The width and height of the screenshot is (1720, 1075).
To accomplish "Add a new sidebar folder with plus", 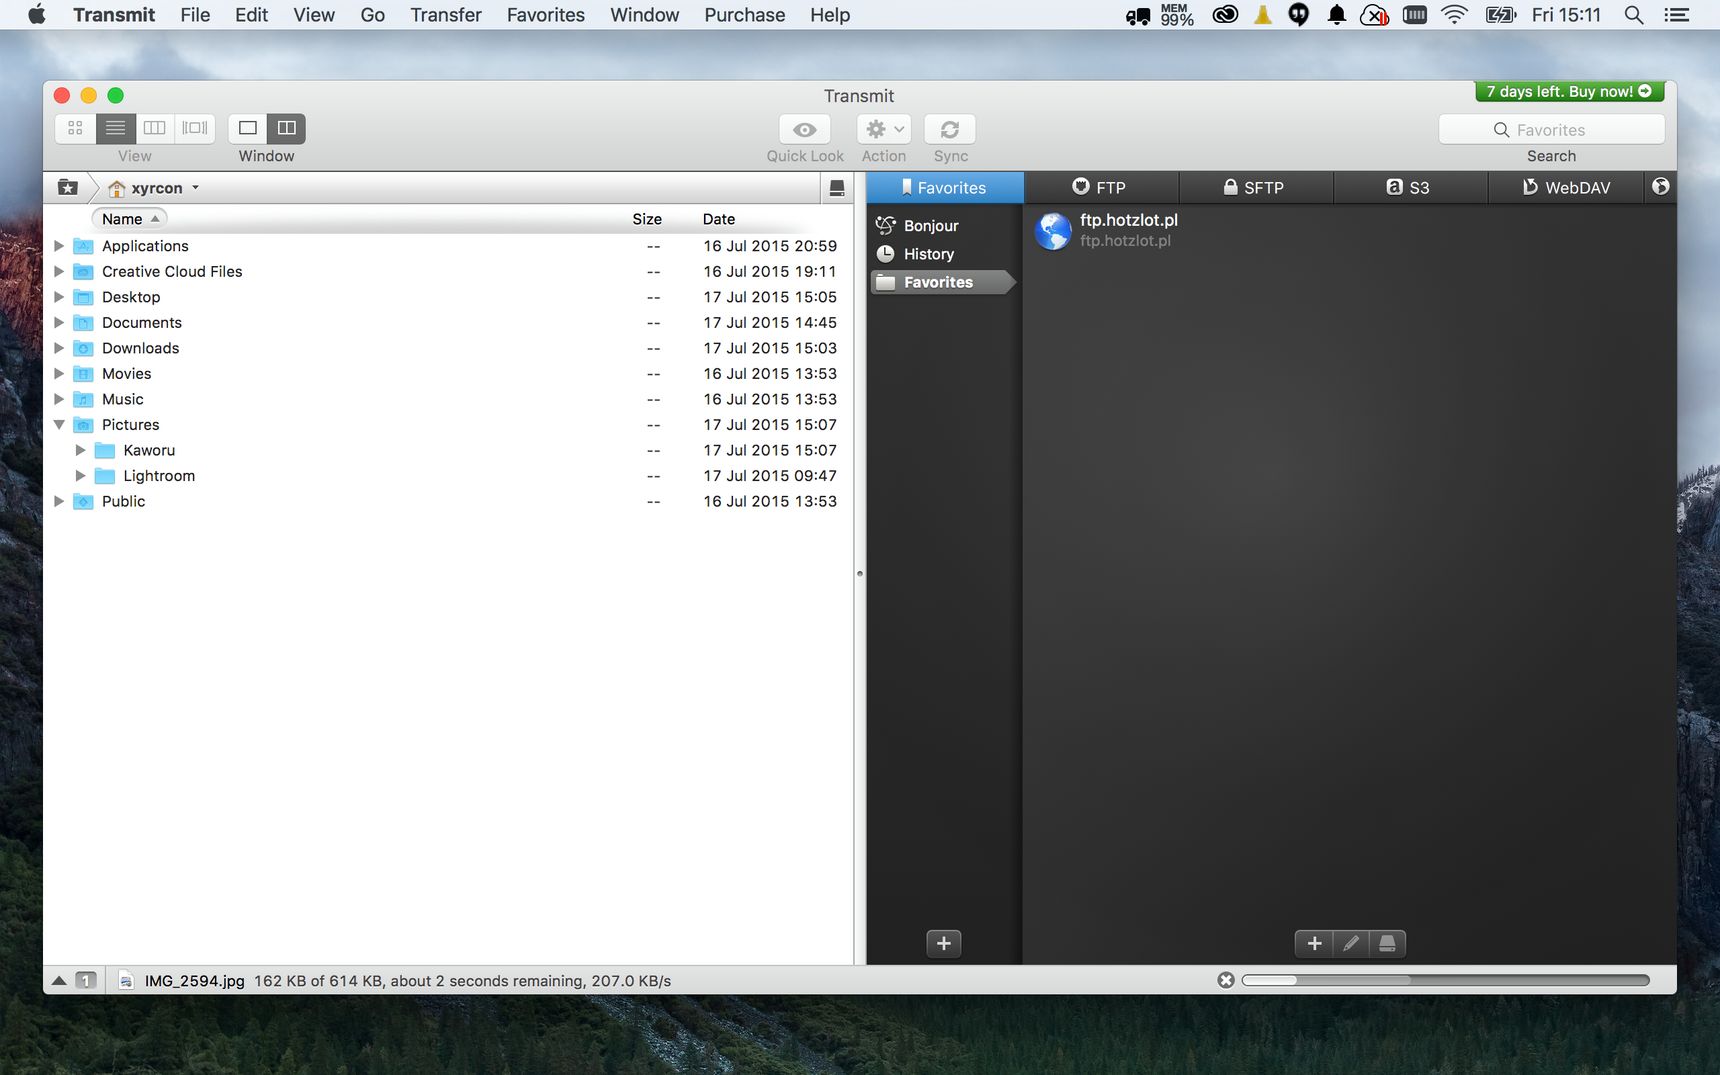I will click(x=944, y=943).
